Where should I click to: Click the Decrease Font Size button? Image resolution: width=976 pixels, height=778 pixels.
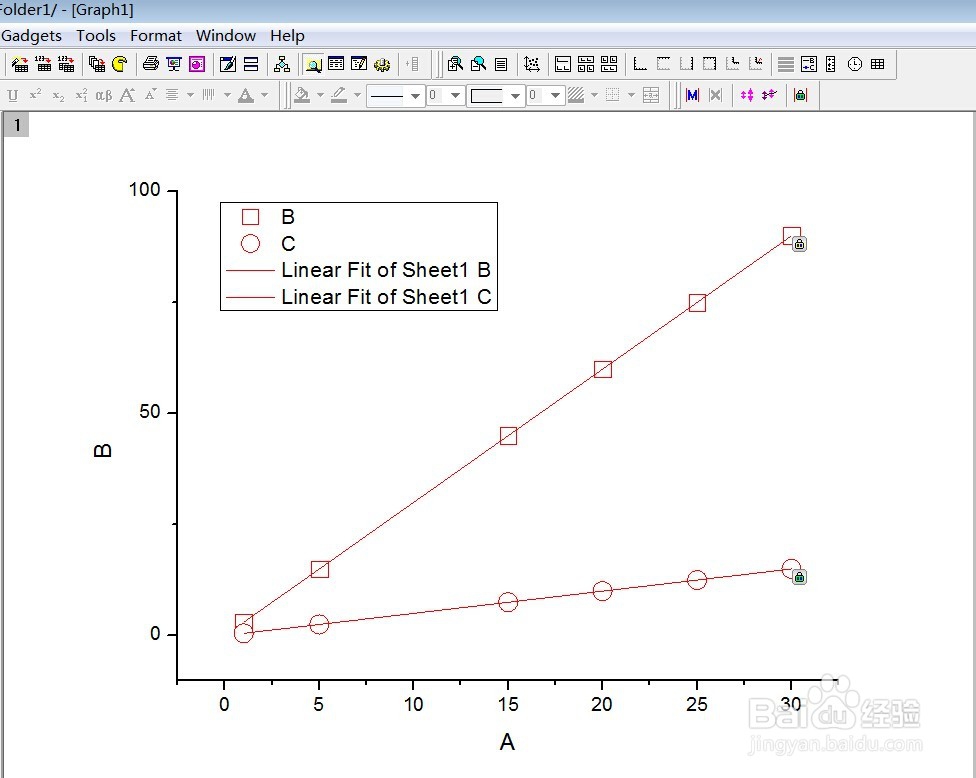(150, 95)
